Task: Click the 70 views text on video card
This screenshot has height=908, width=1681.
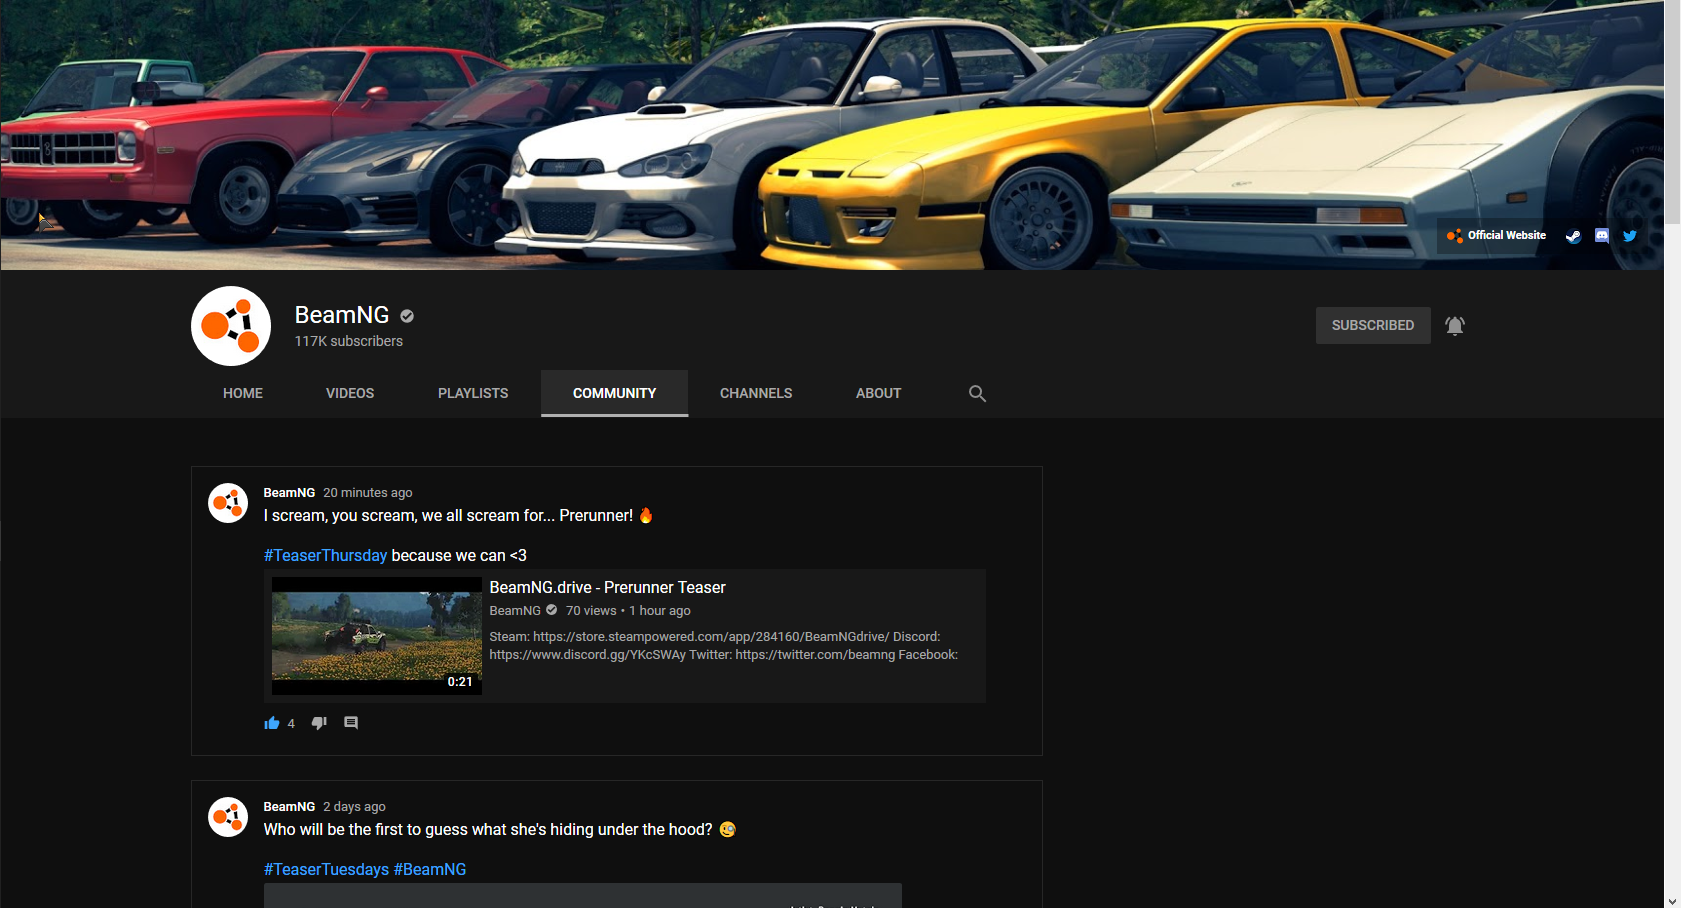Action: click(x=591, y=610)
